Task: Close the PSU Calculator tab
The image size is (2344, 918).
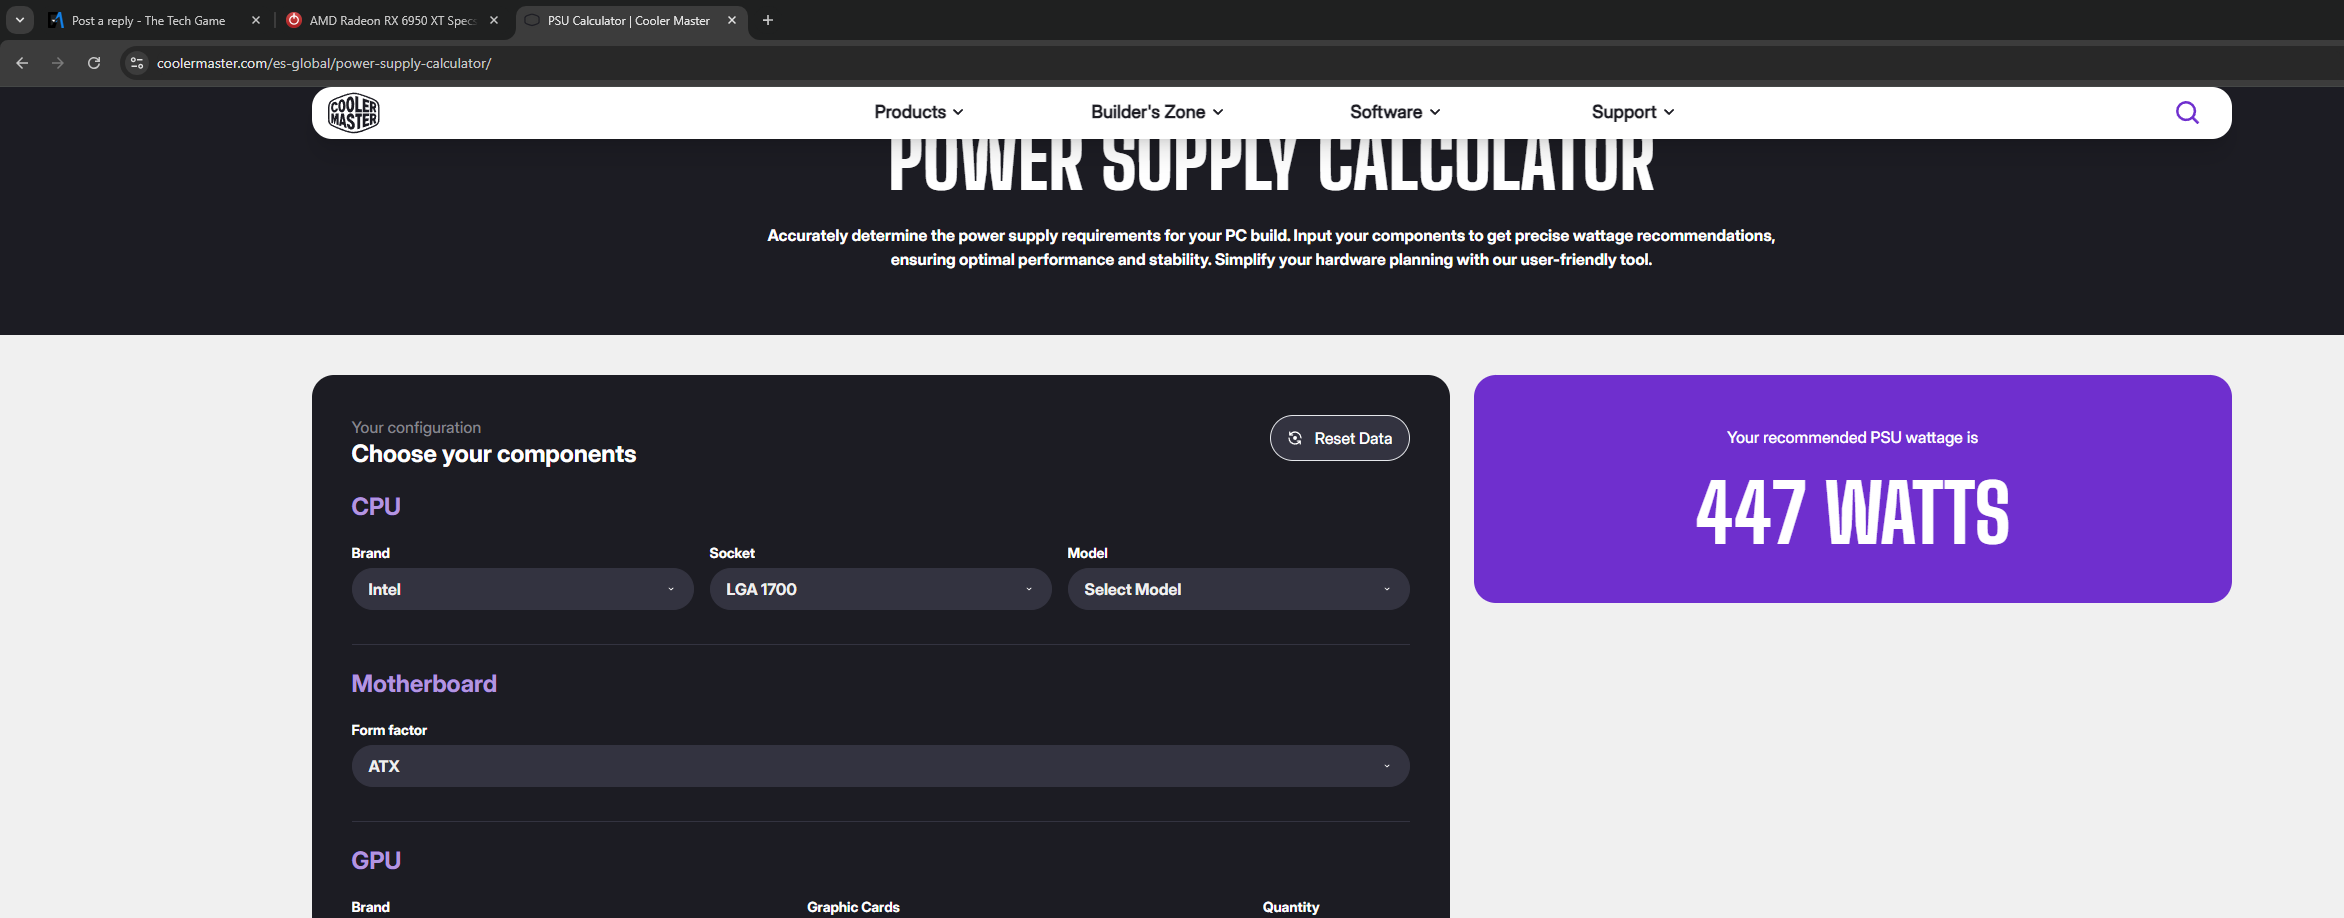Action: pos(732,20)
